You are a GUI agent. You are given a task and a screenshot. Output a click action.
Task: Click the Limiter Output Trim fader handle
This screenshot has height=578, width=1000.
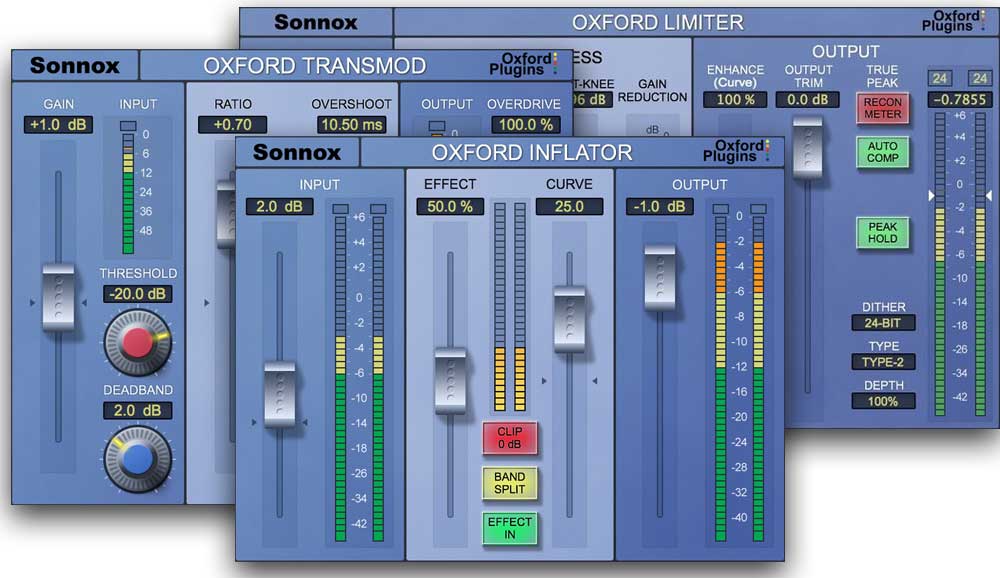pyautogui.click(x=807, y=147)
